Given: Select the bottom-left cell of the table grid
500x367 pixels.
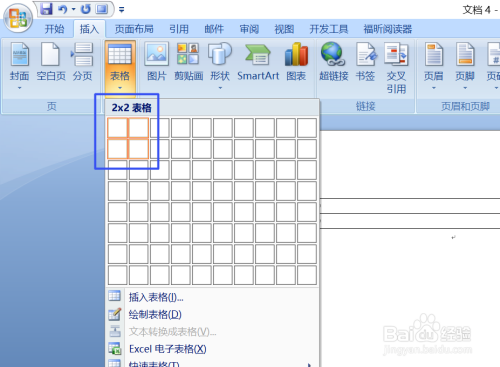Looking at the screenshot, I should coord(117,275).
